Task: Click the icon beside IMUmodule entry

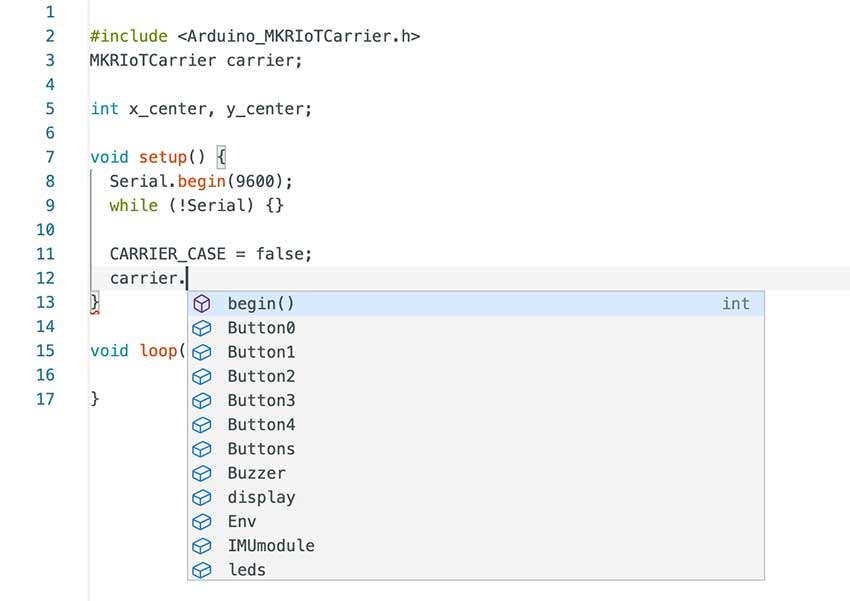Action: click(202, 546)
